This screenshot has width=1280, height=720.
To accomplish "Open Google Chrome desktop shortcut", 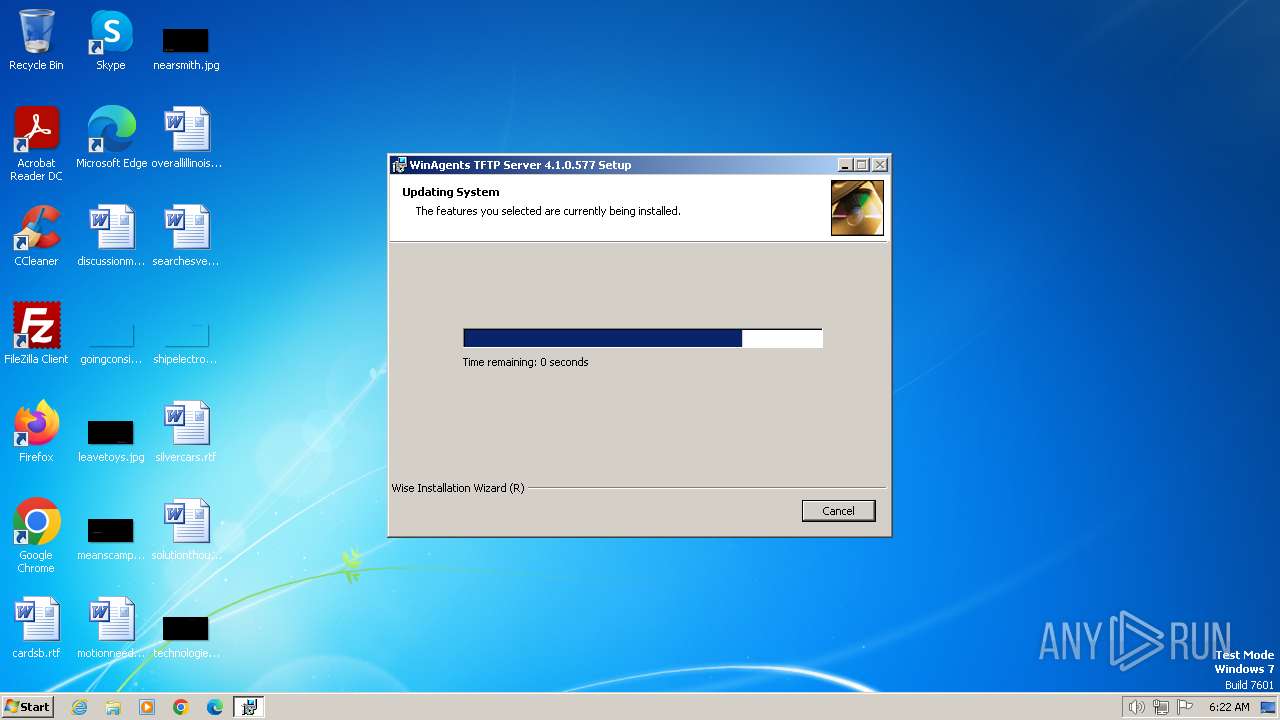I will point(36,536).
